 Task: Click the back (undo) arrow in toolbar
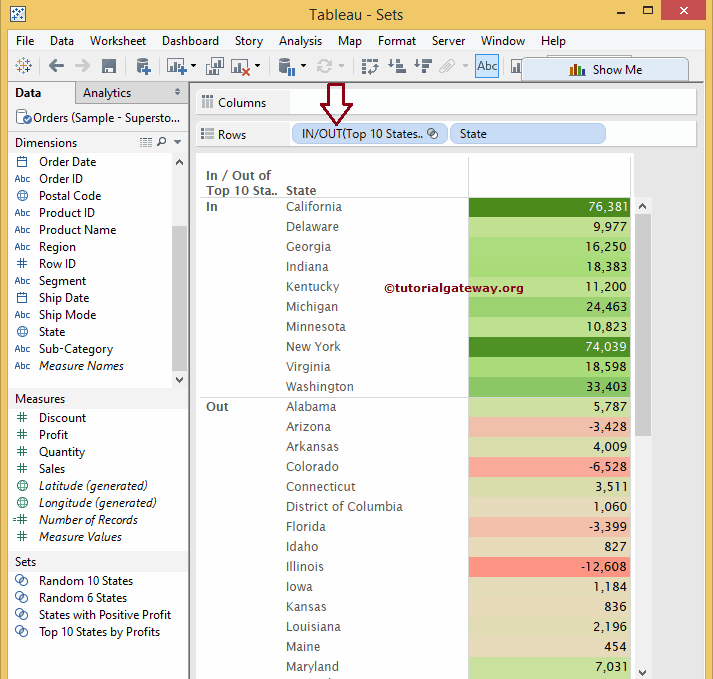point(56,66)
